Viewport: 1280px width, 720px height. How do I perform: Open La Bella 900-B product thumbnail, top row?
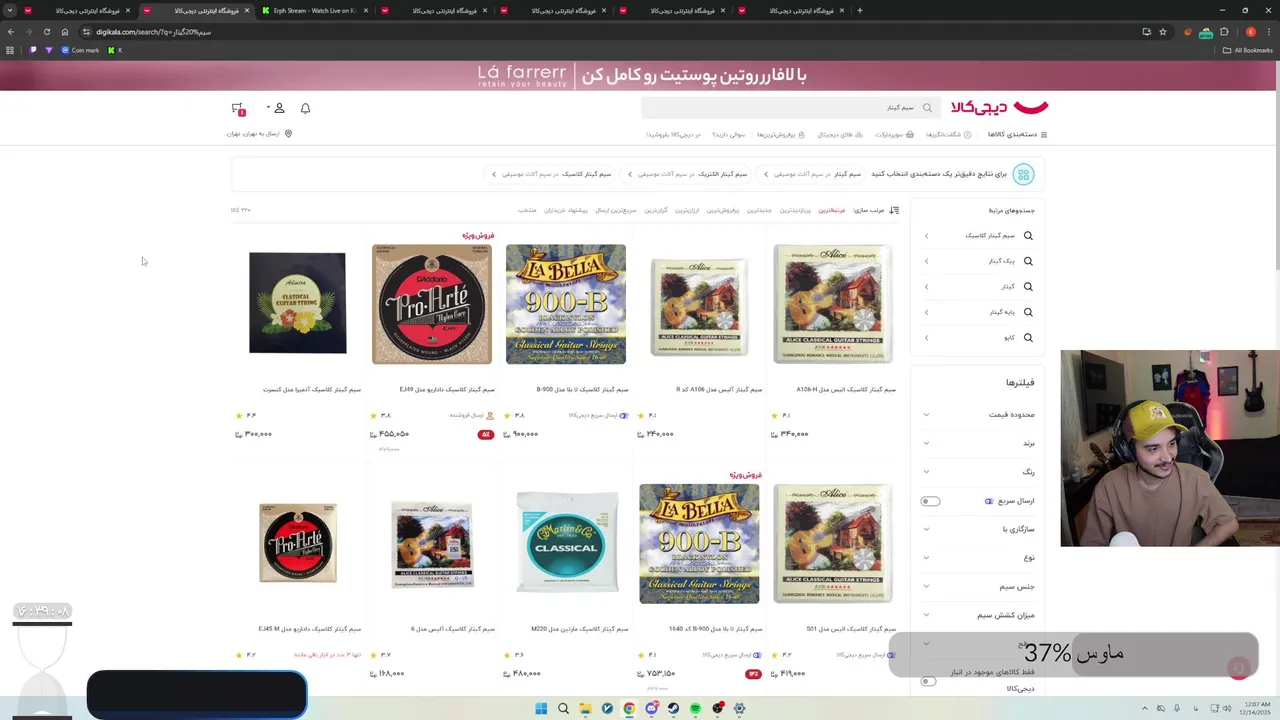tap(566, 304)
